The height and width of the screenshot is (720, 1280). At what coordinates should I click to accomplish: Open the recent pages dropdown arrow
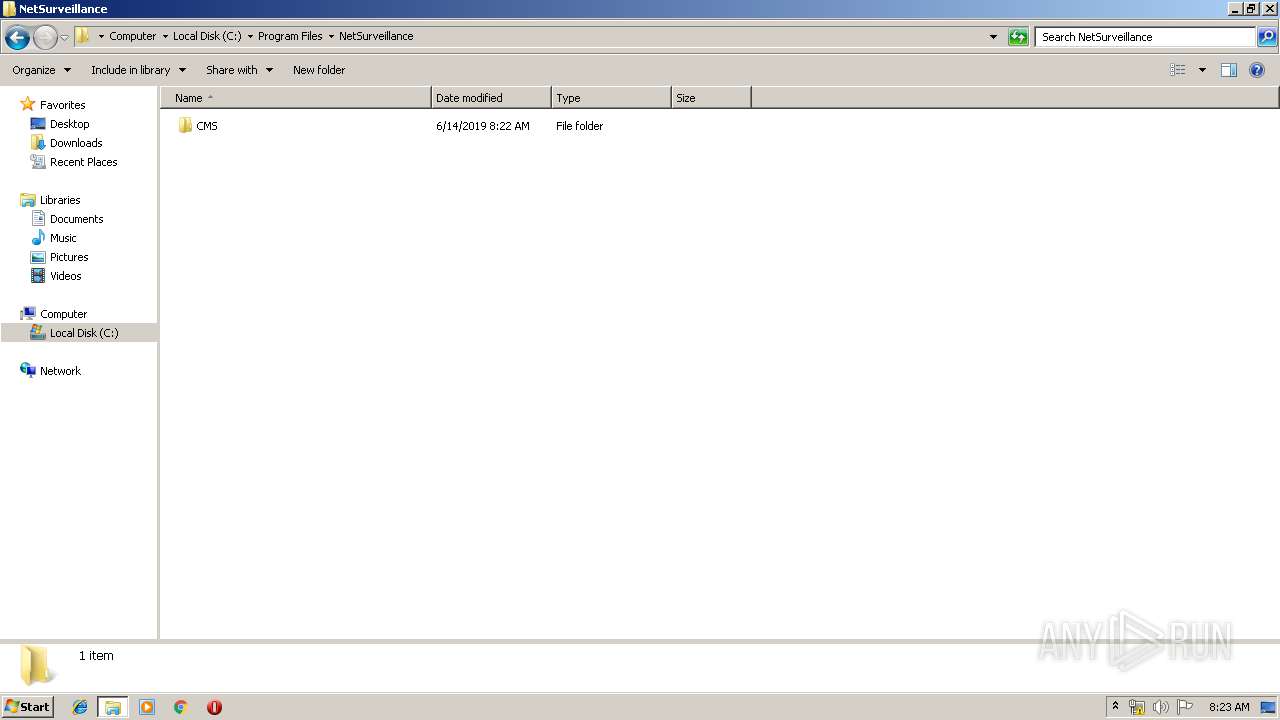[65, 38]
